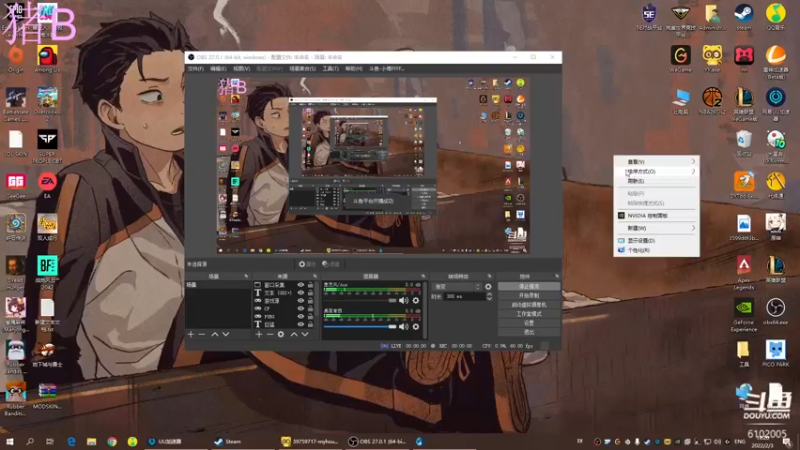The width and height of the screenshot is (800, 450).
Task: Choose 显示设置(D) in the context menu
Action: point(657,240)
